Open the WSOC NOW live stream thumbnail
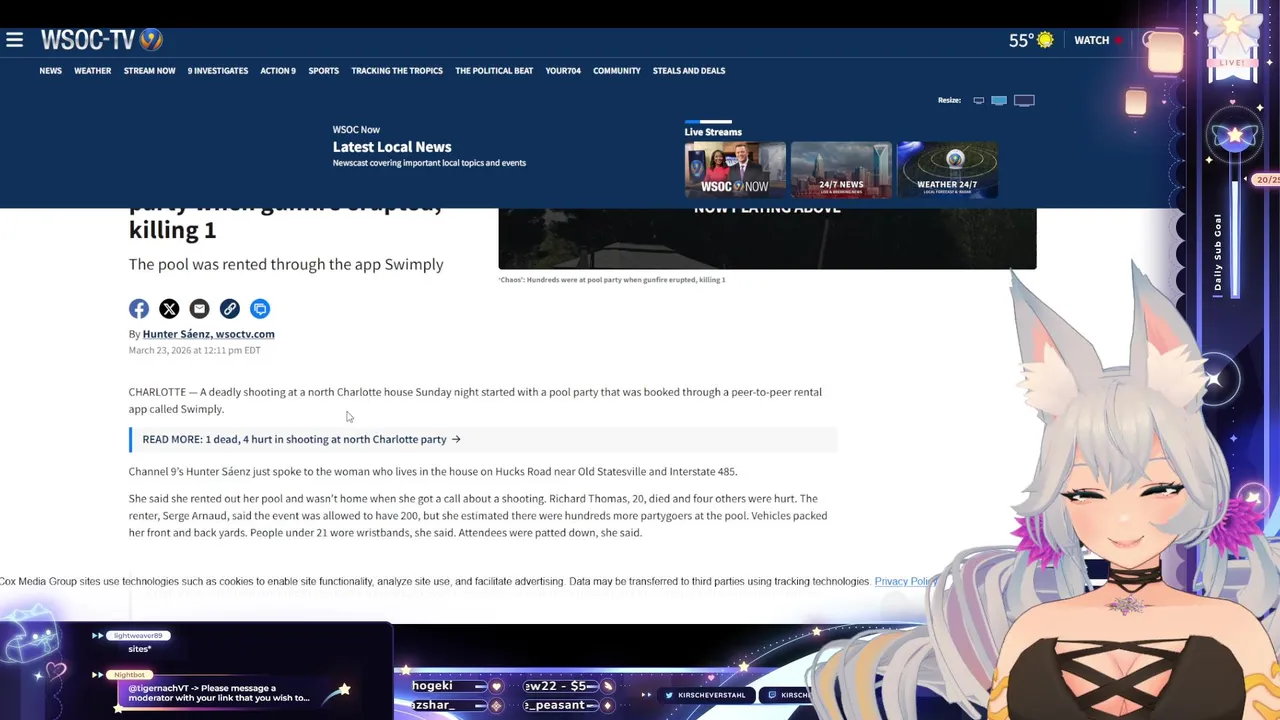The width and height of the screenshot is (1280, 720). click(x=735, y=169)
